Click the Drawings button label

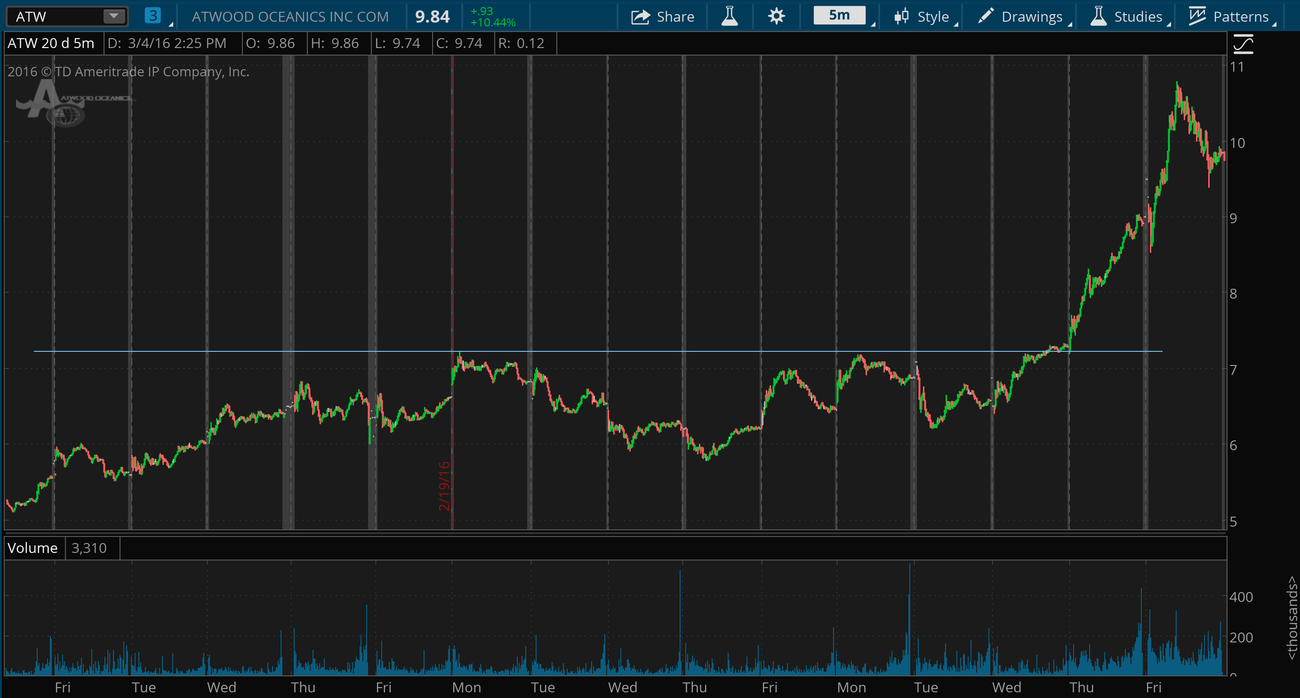coord(1032,17)
